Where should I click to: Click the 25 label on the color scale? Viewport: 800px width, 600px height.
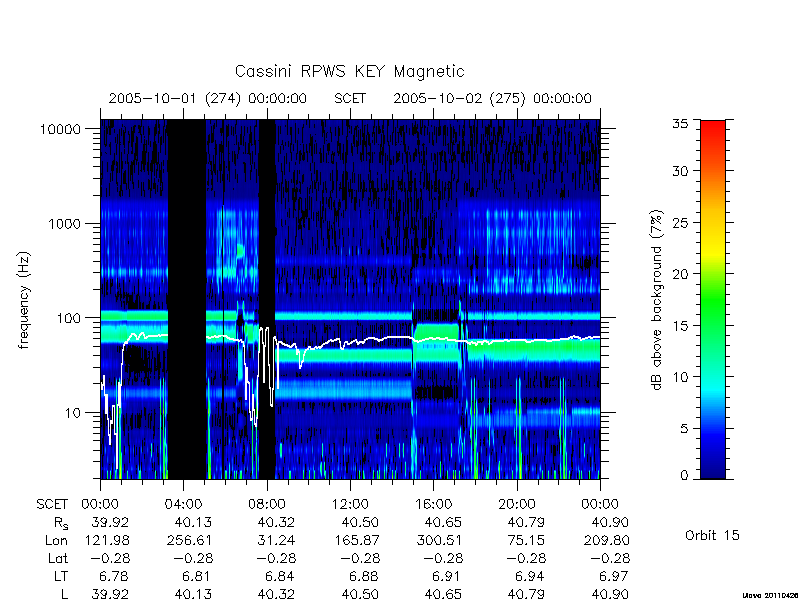click(680, 223)
